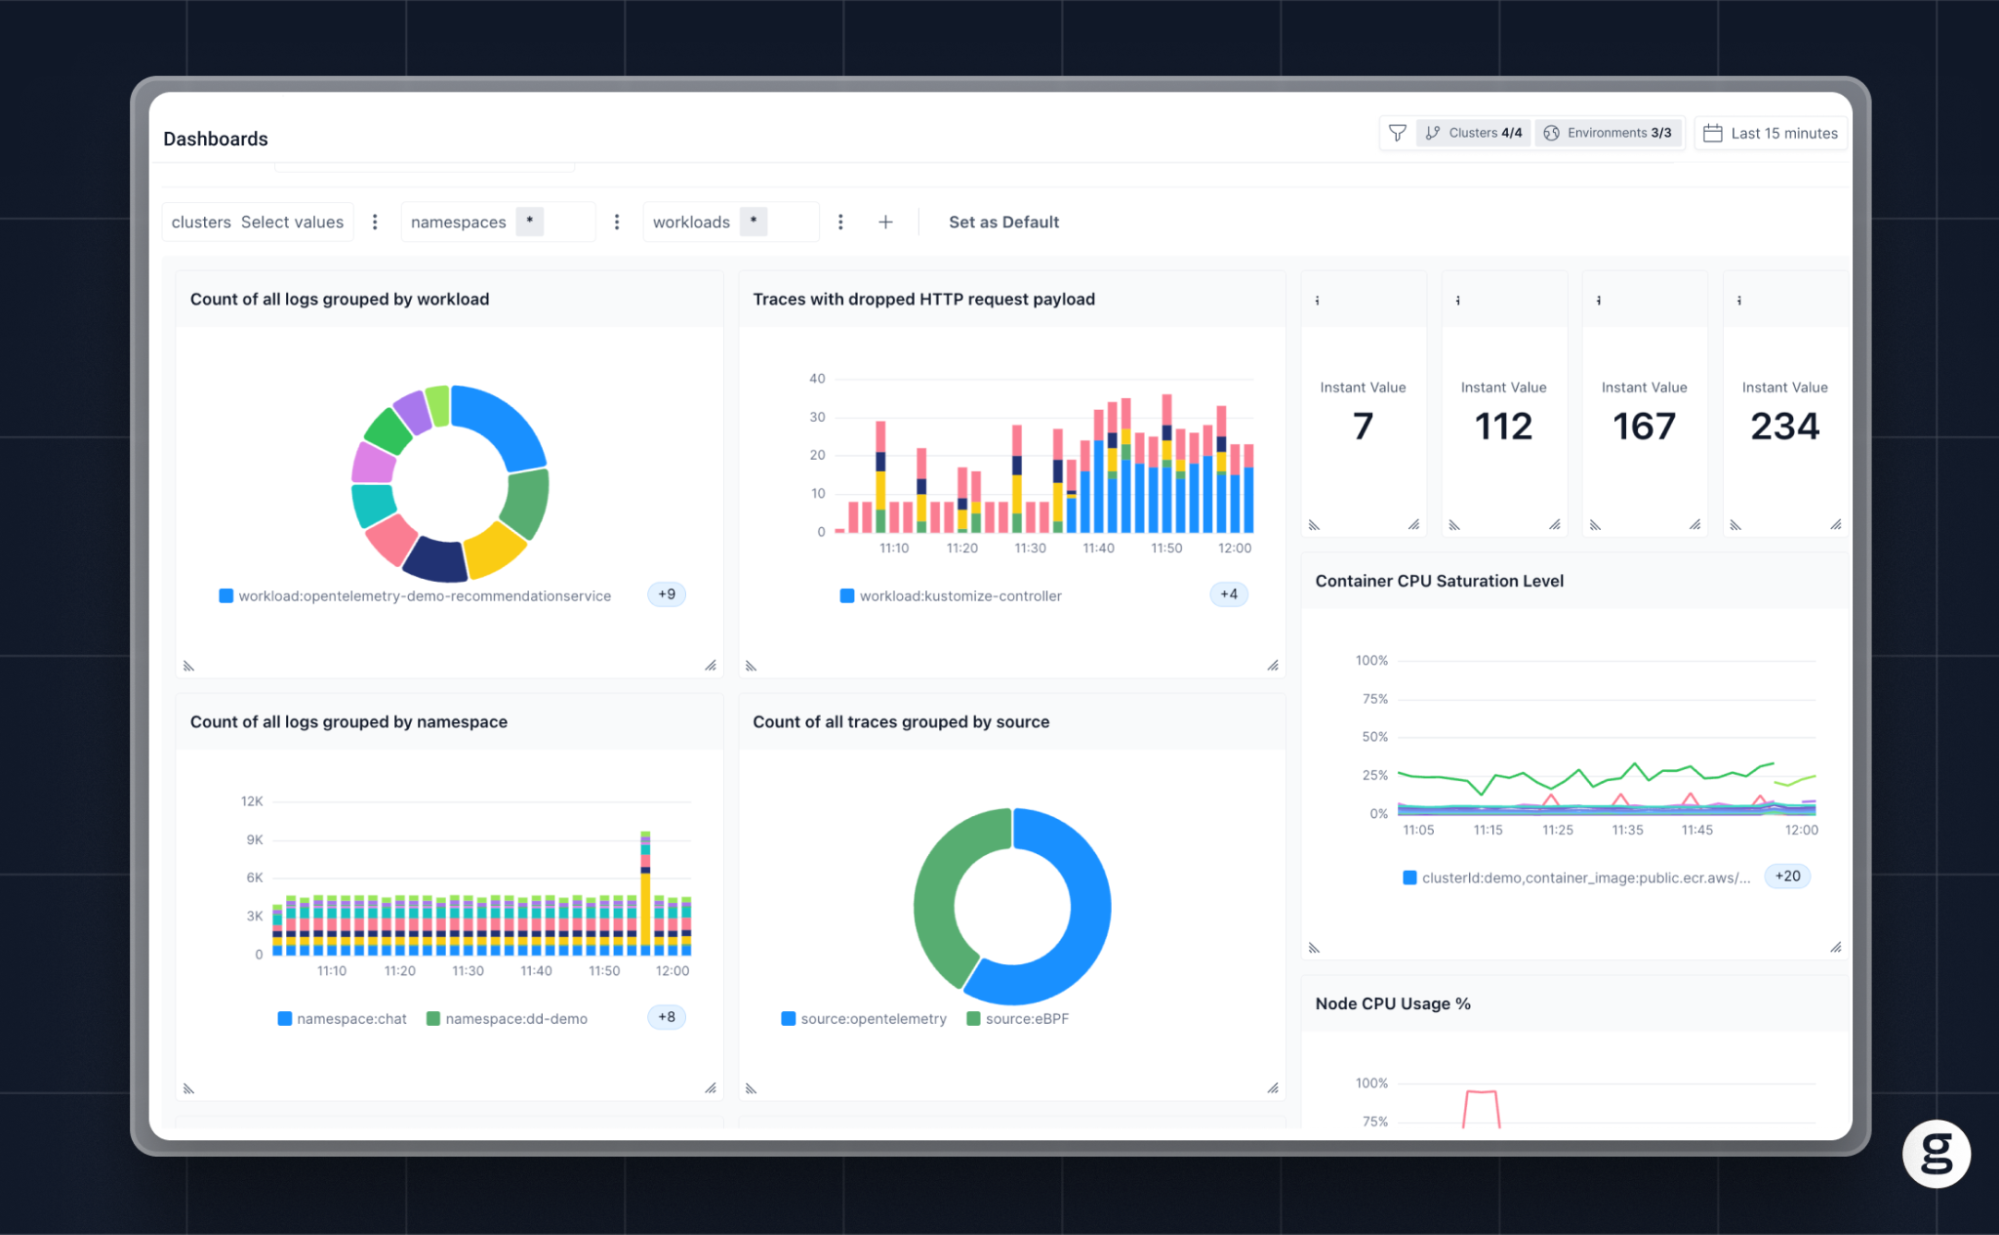Click the Add panel plus button
1999x1235 pixels.
pyautogui.click(x=884, y=221)
